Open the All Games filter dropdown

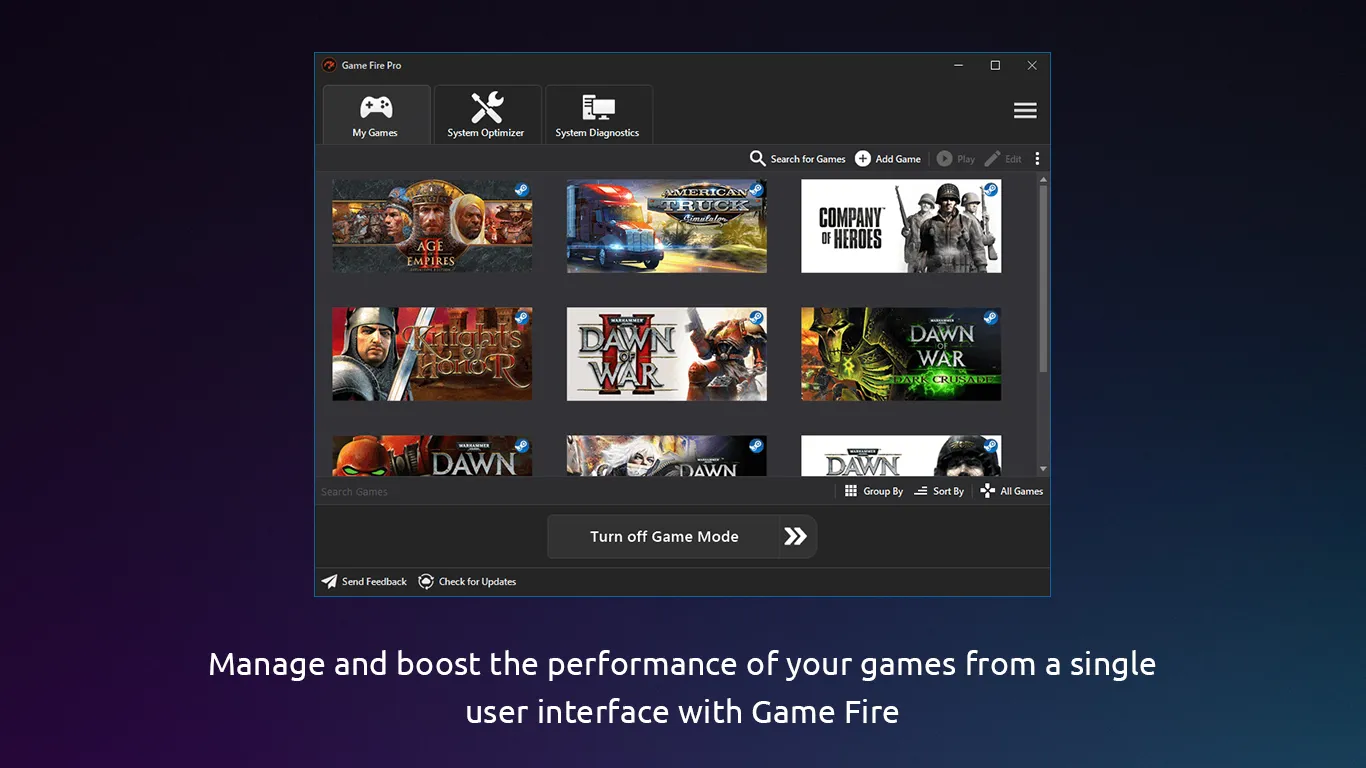[1012, 491]
